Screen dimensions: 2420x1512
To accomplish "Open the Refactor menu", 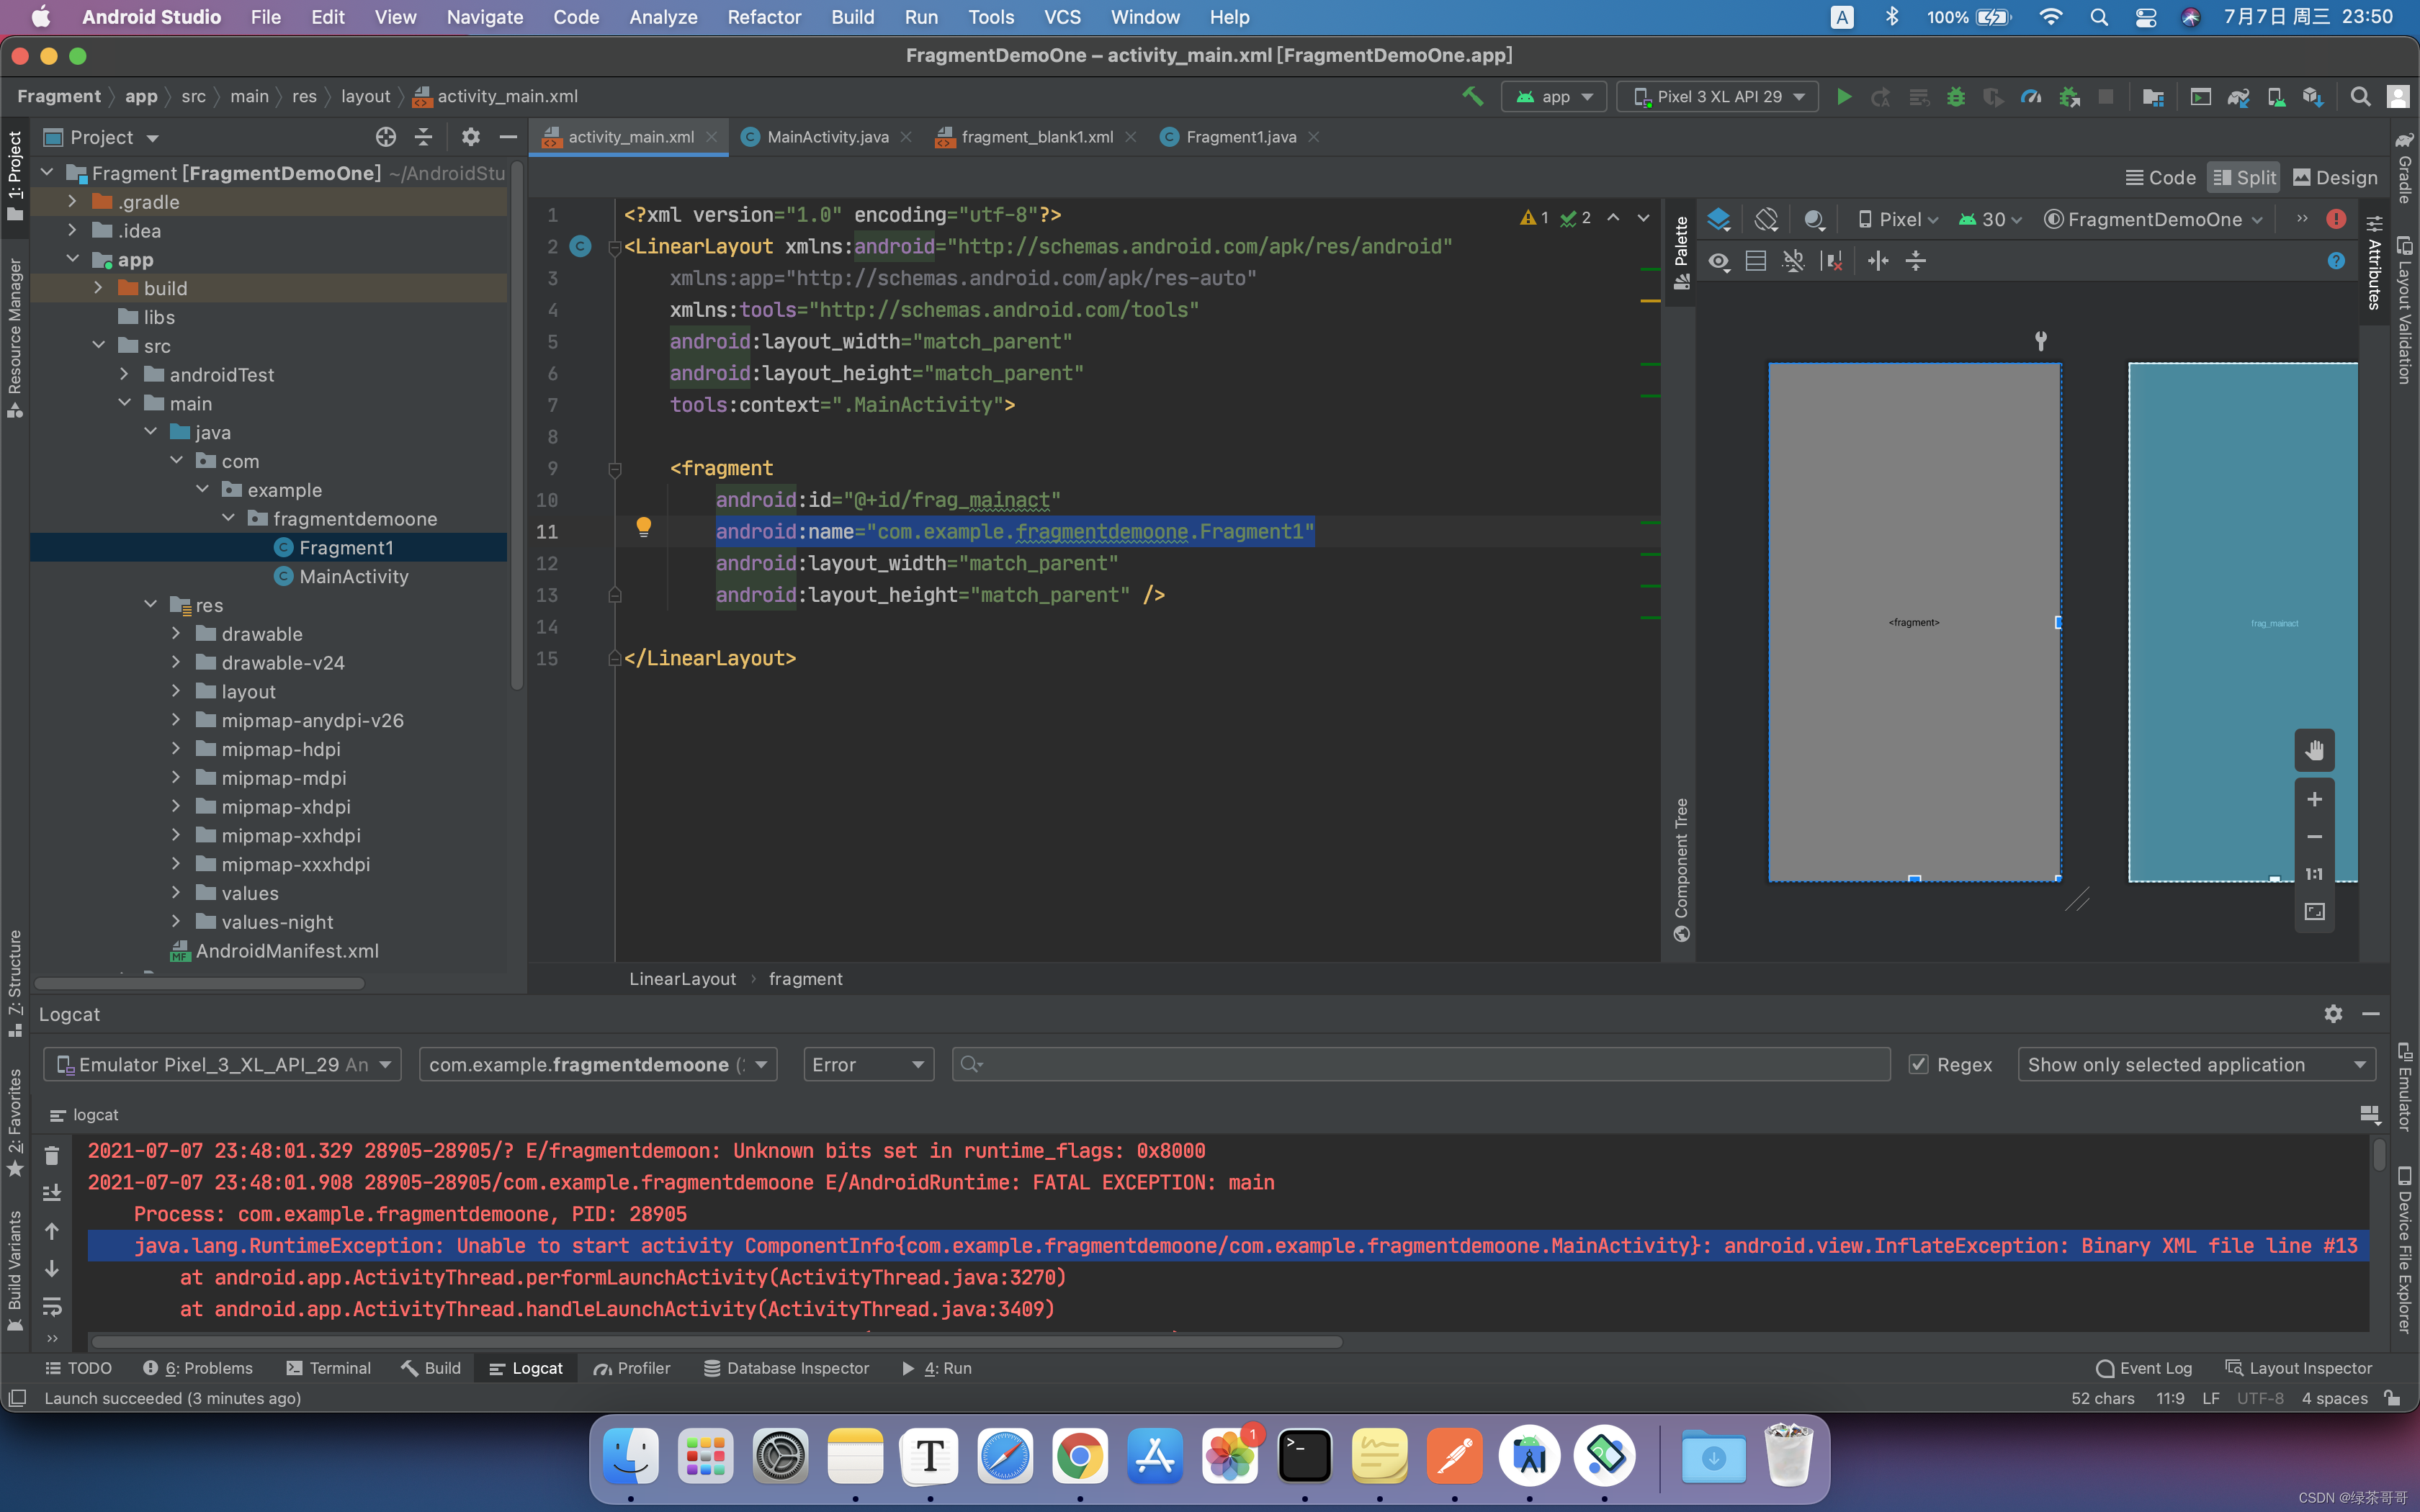I will pos(764,17).
